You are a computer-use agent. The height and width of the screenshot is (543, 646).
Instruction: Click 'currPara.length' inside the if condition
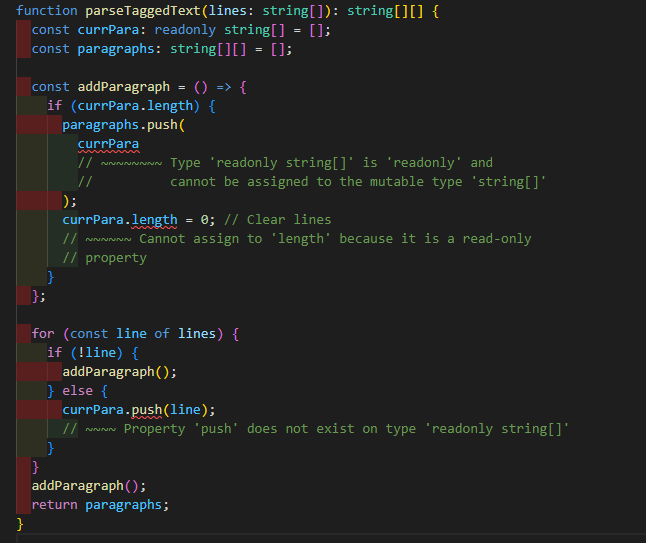point(135,106)
